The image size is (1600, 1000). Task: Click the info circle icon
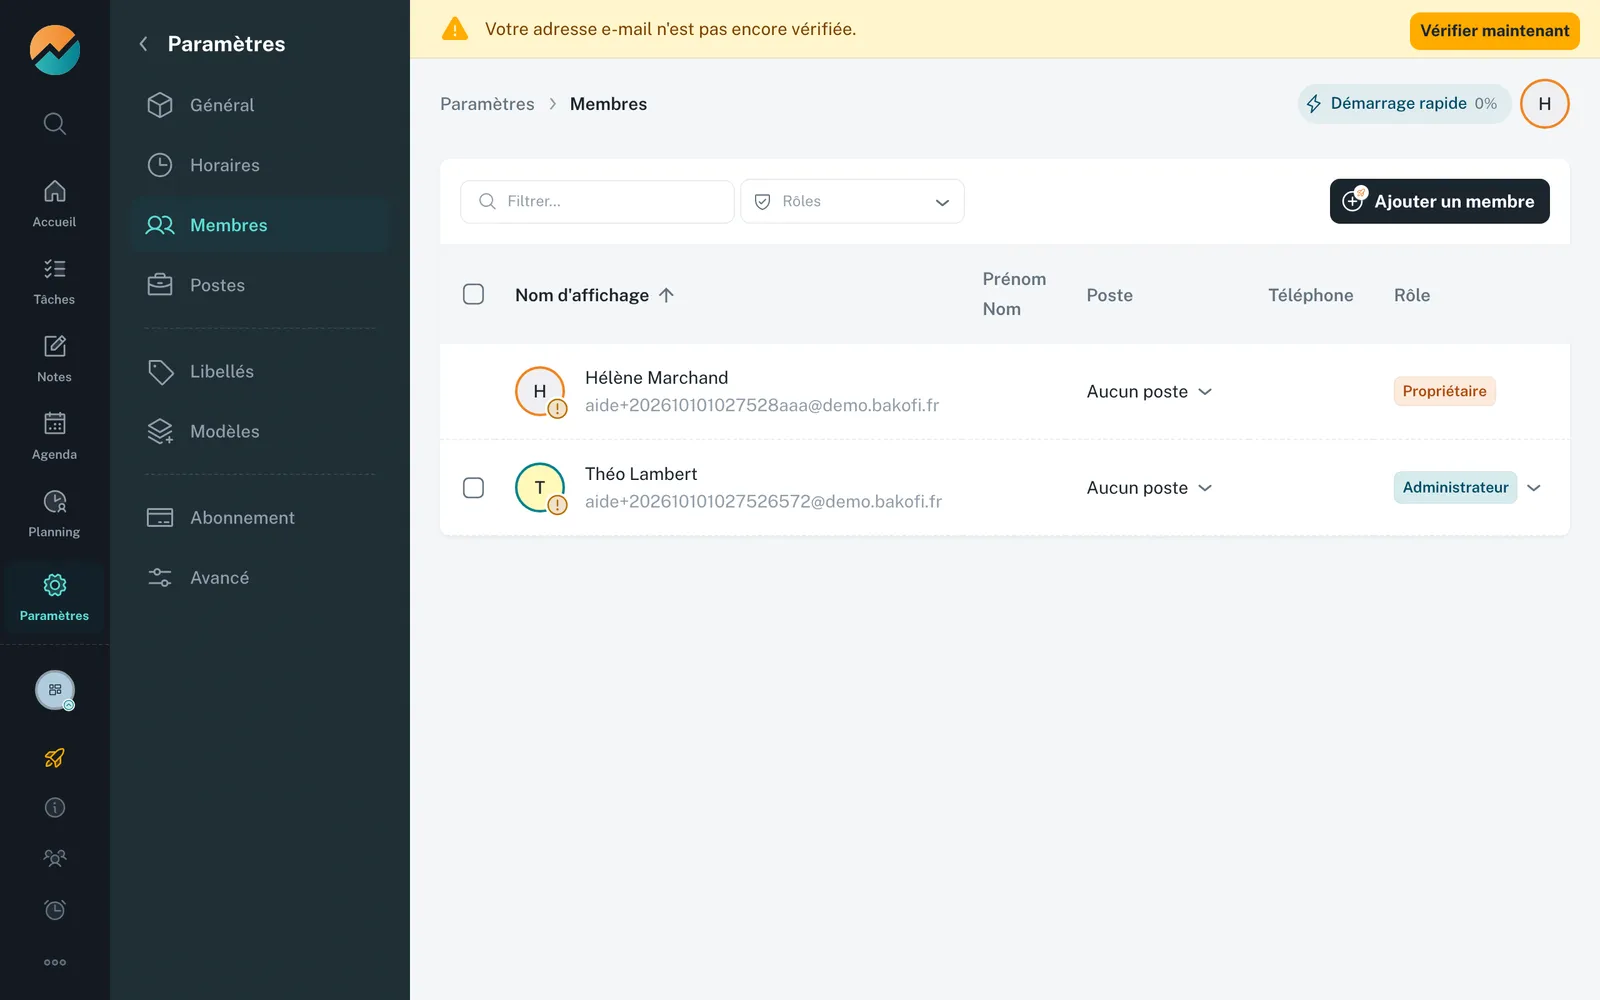[x=55, y=808]
